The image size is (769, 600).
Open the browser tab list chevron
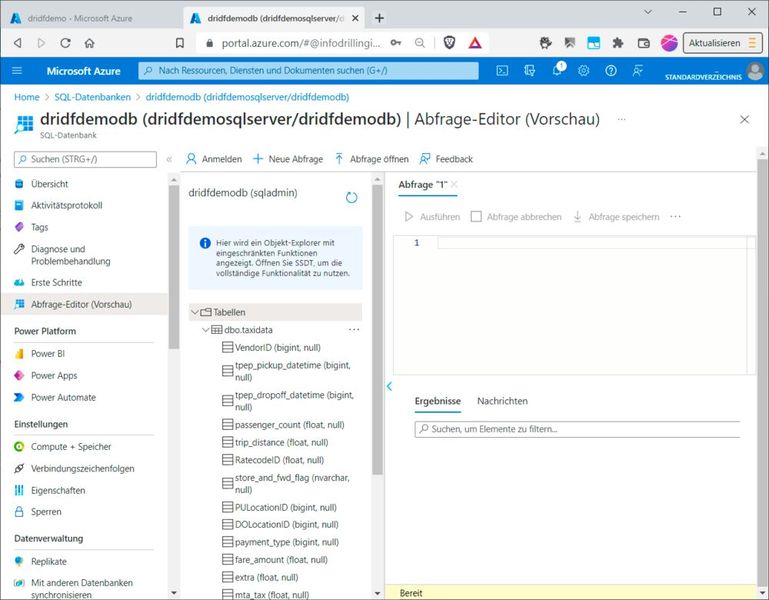[x=648, y=12]
